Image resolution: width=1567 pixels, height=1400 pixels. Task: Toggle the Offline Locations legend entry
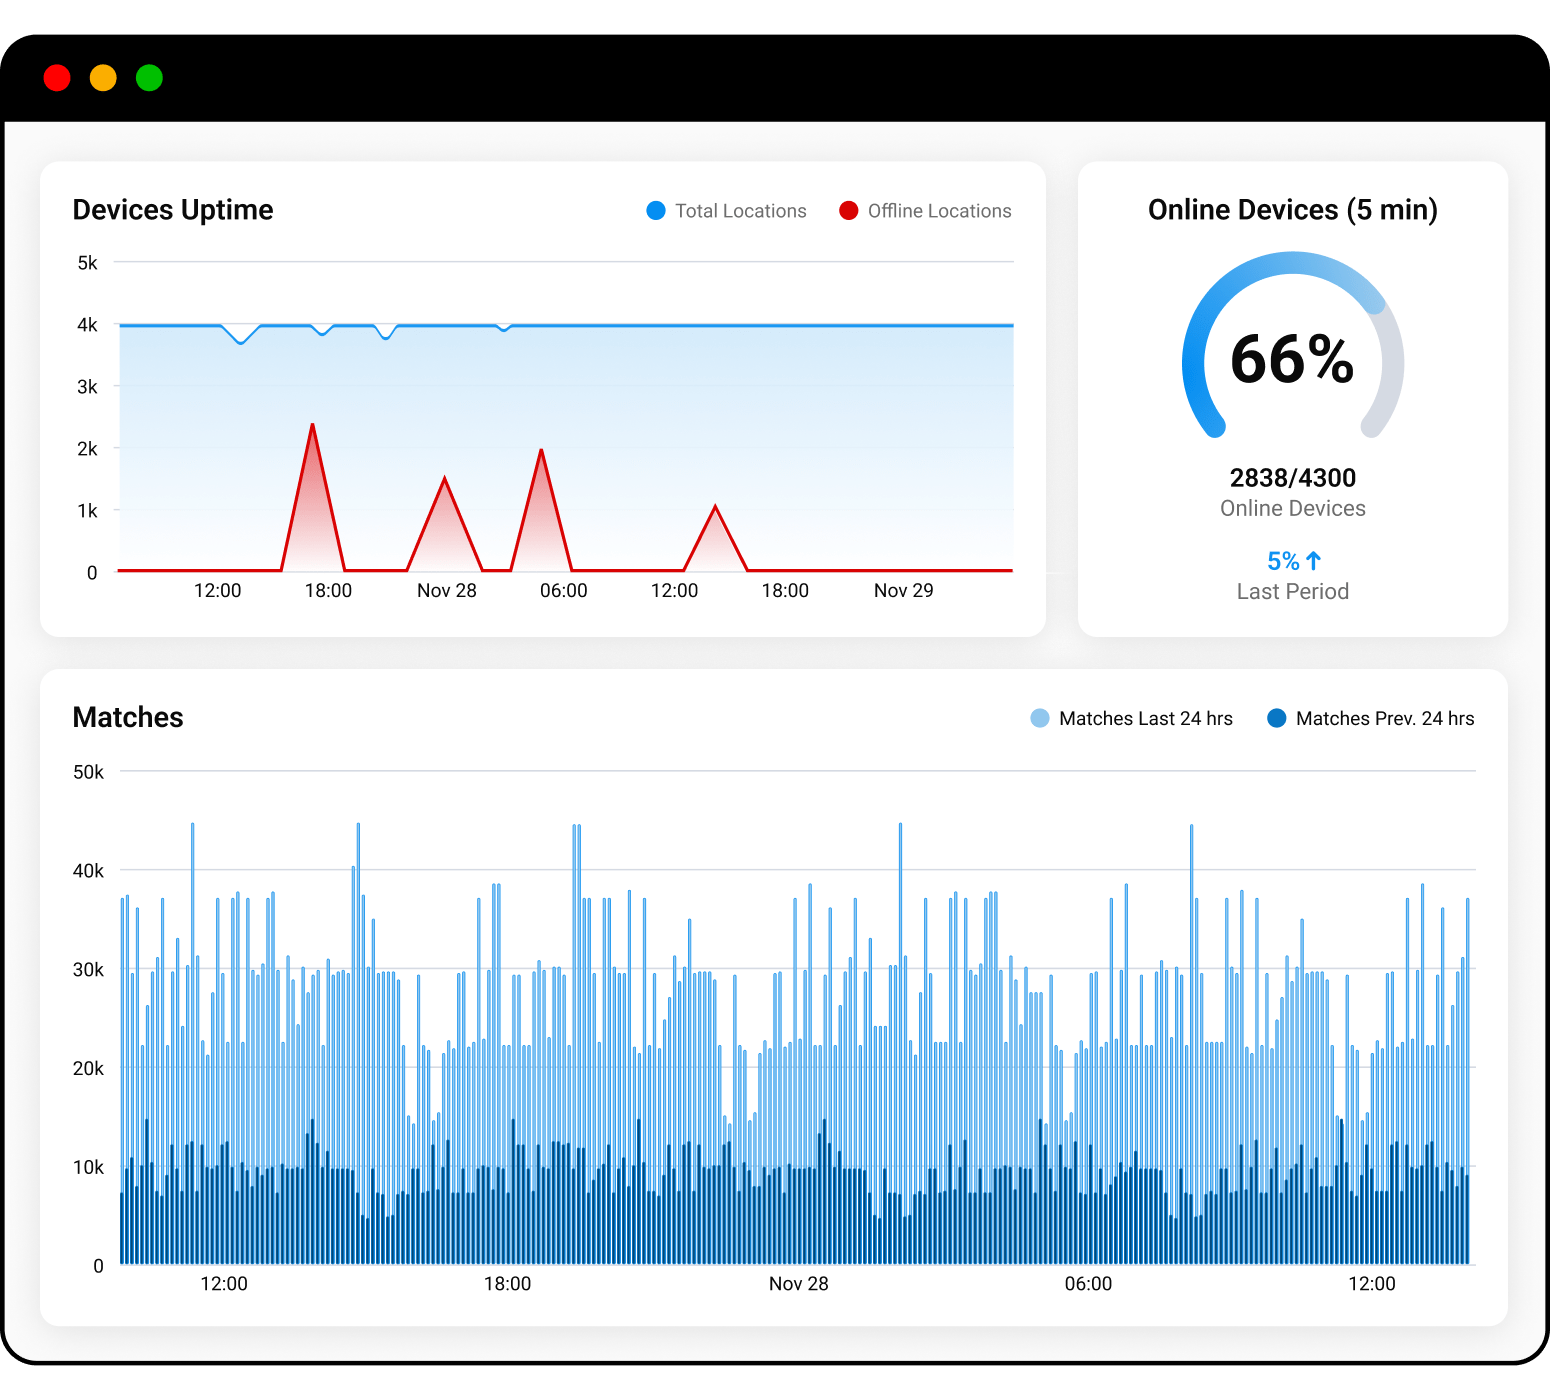click(x=925, y=211)
